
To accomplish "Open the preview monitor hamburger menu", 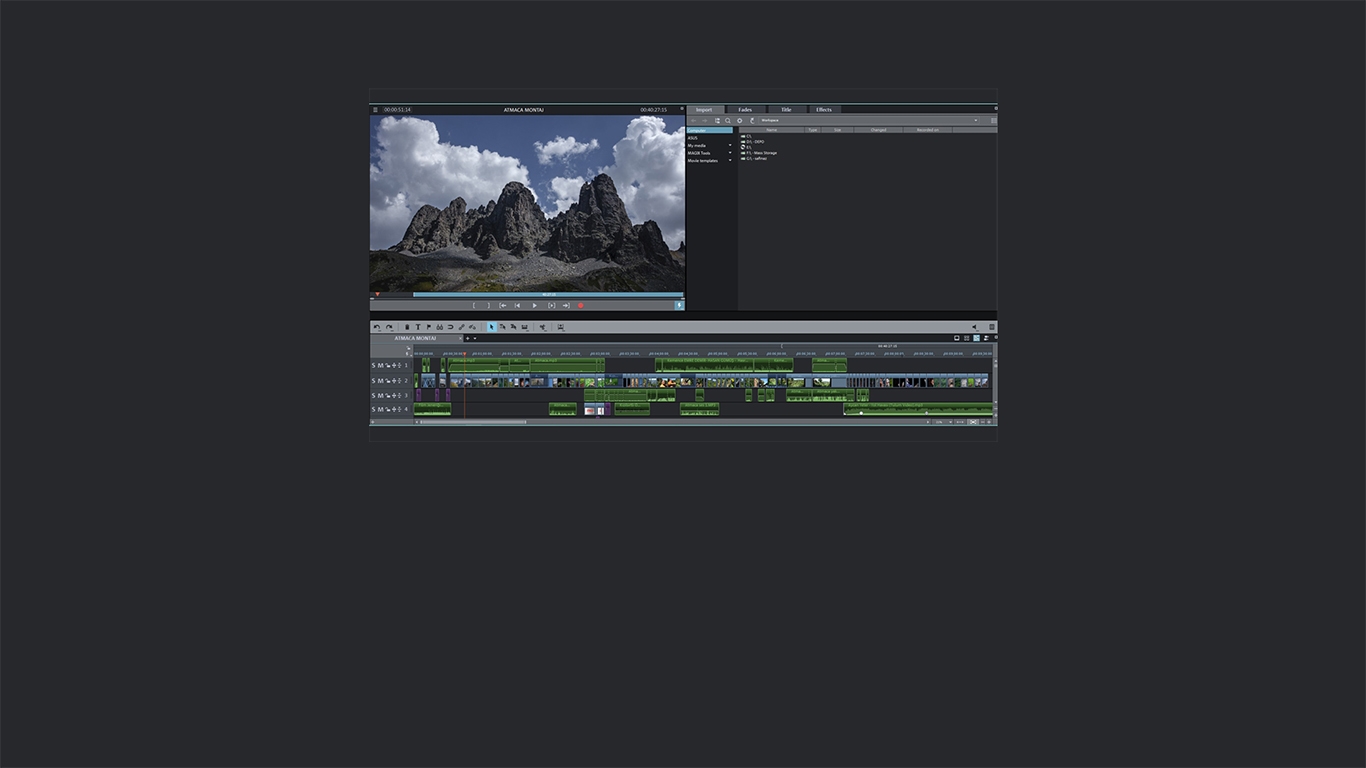I will pyautogui.click(x=375, y=109).
